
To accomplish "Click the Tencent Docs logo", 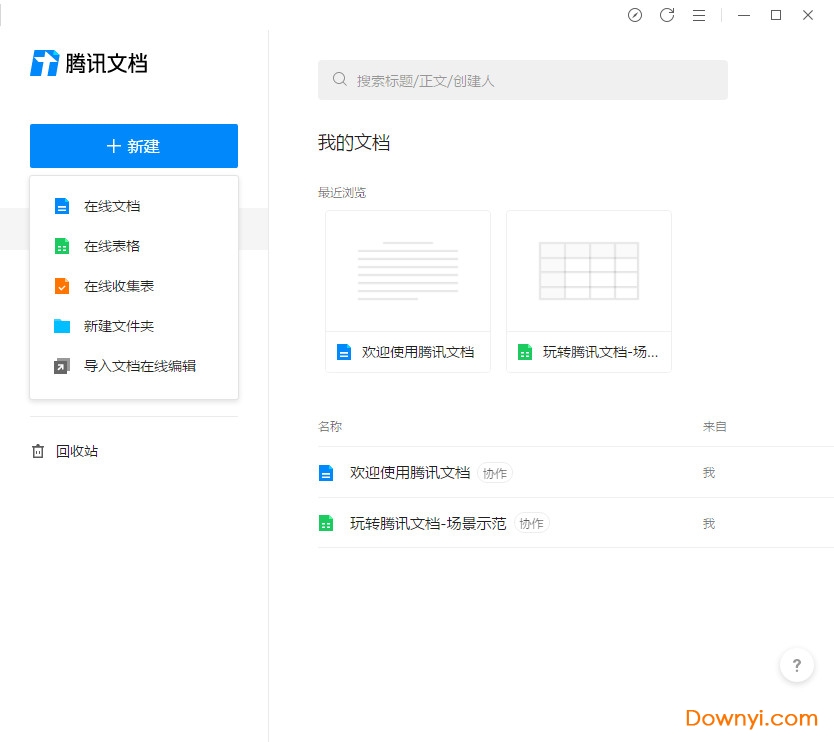I will (89, 63).
